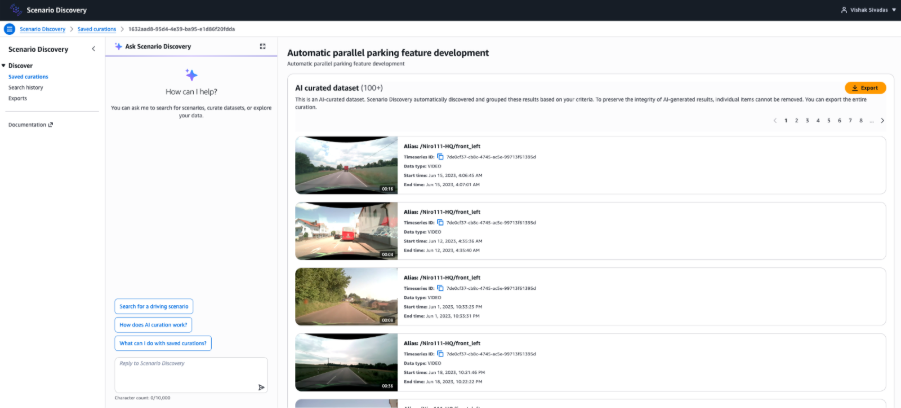Viewport: 901px width, 408px height.
Task: Click the alias text in Jun 1 card
Action: tap(442, 277)
